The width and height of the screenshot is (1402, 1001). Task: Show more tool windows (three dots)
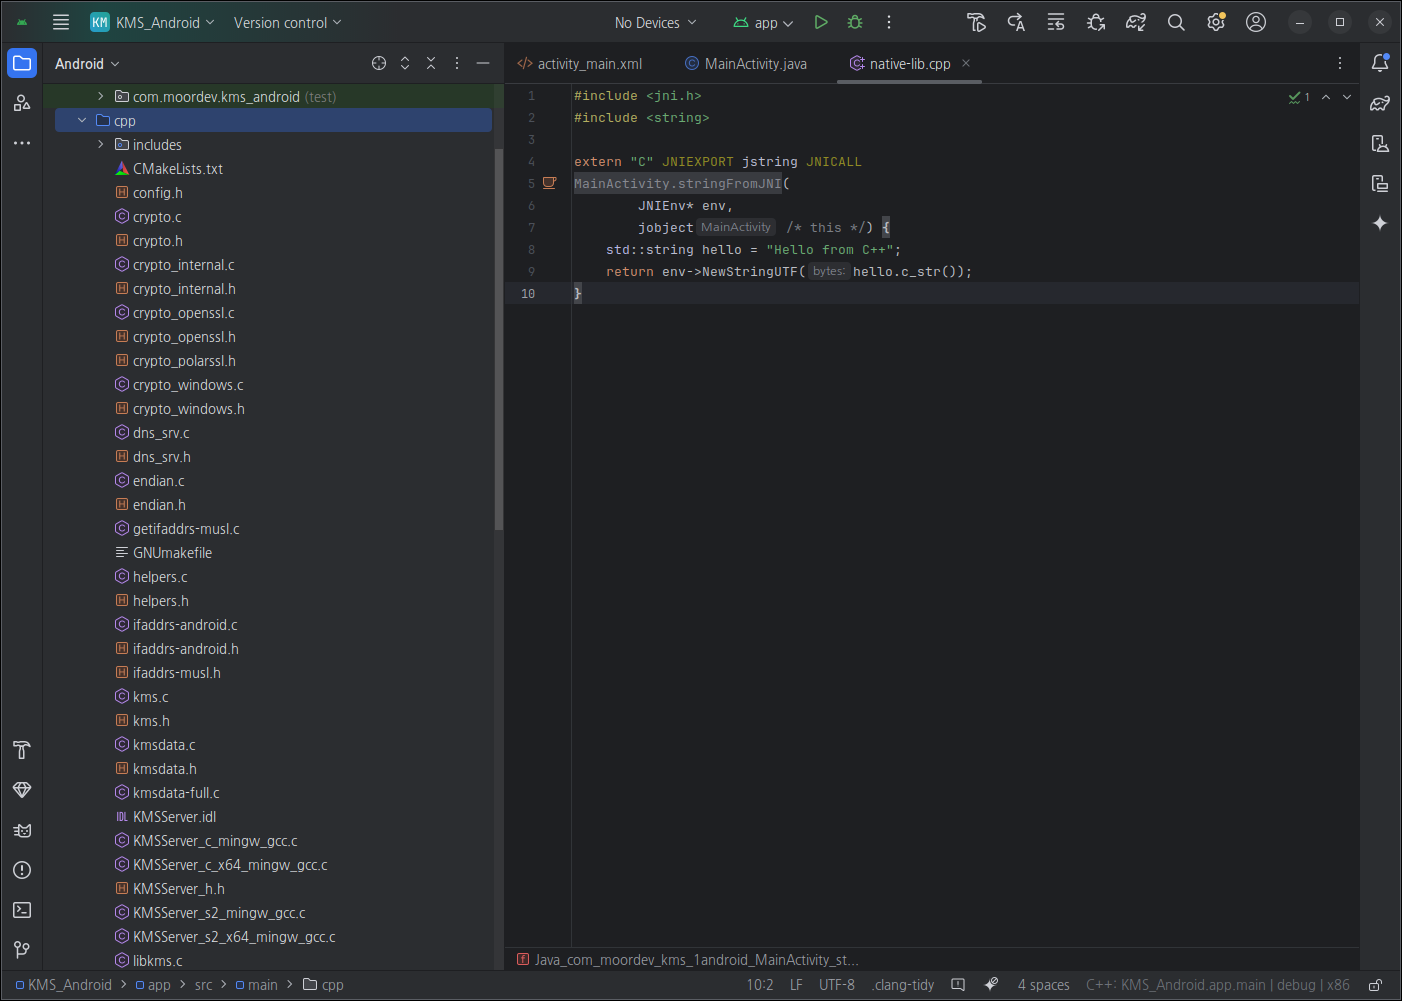(x=22, y=143)
